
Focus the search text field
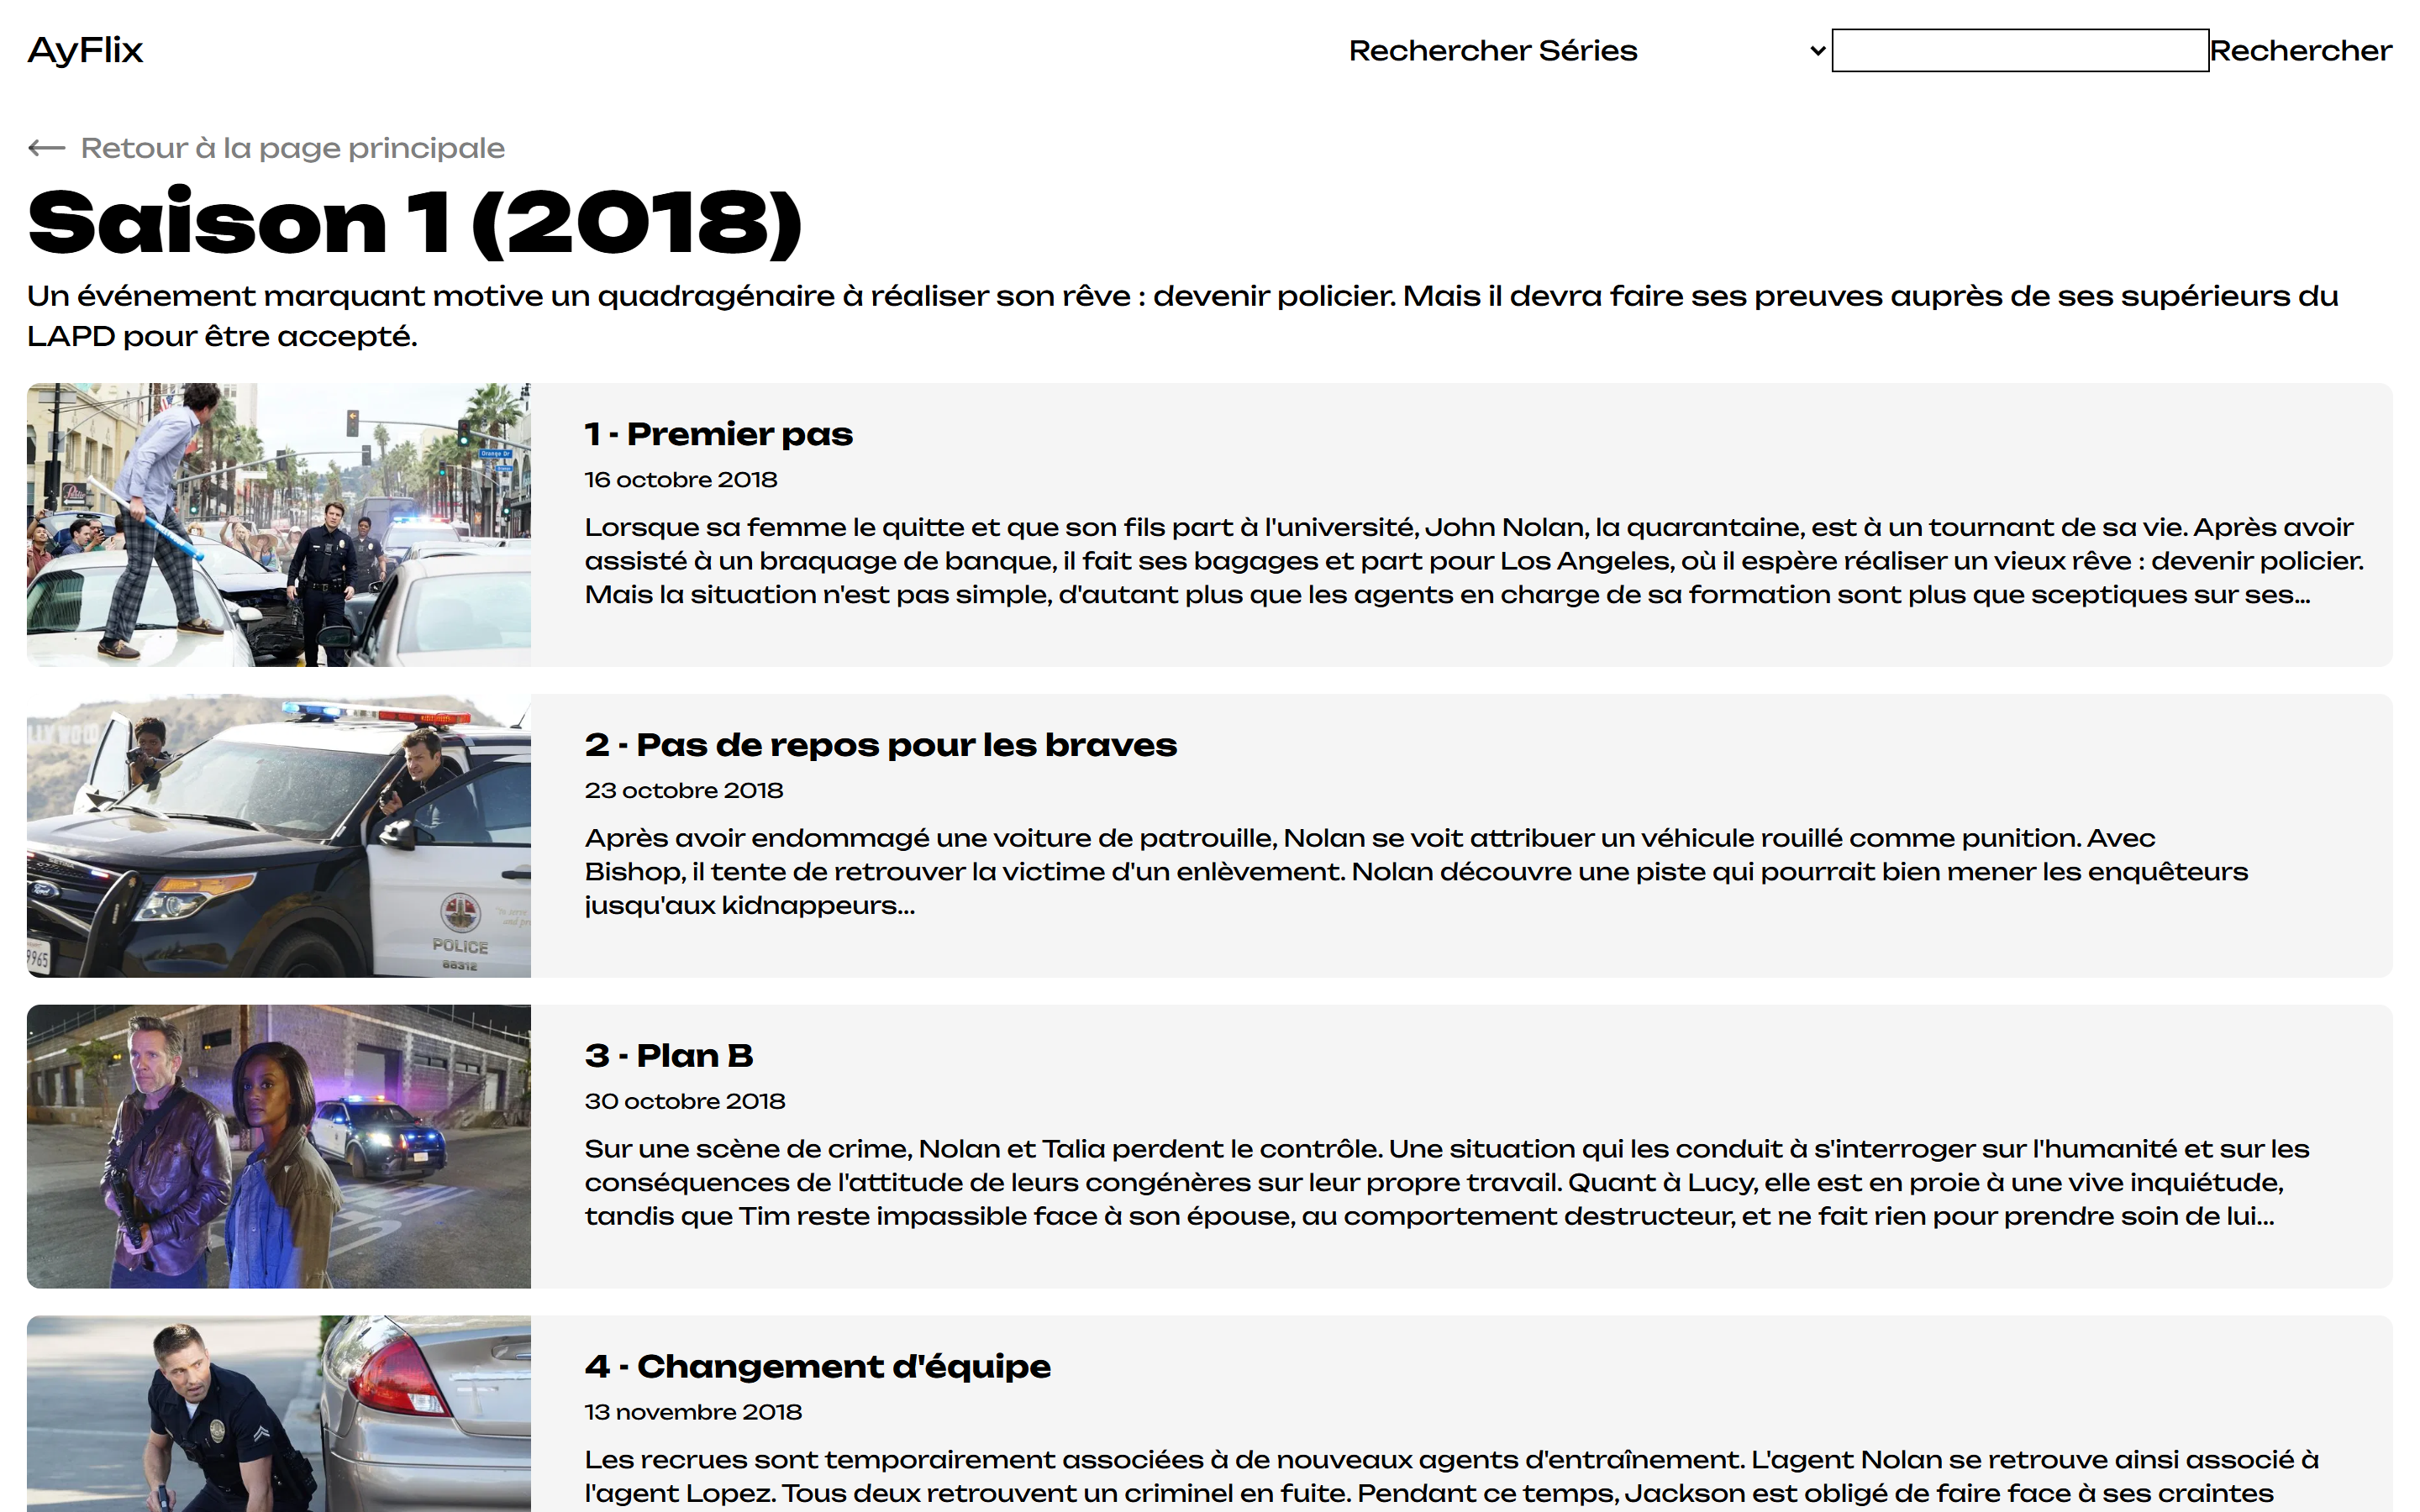pos(2018,50)
